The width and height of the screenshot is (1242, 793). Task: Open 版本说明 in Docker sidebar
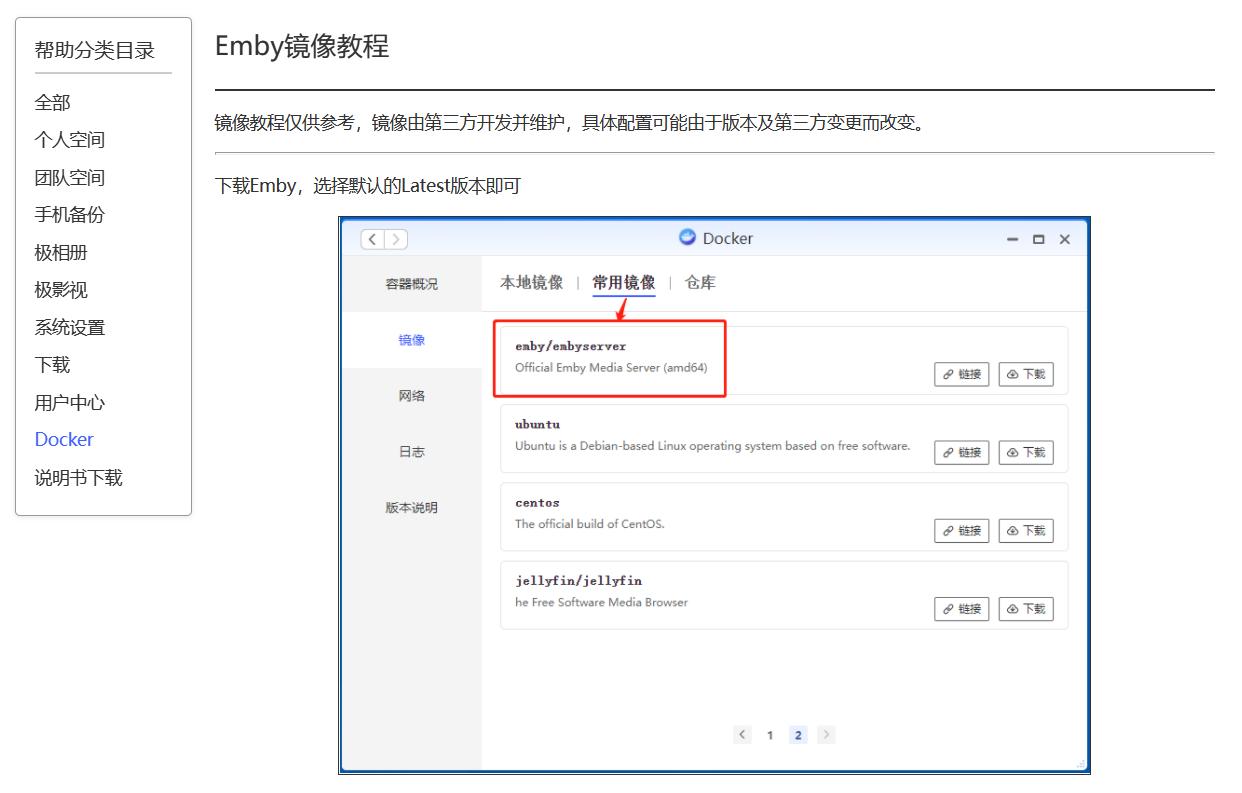(x=411, y=507)
